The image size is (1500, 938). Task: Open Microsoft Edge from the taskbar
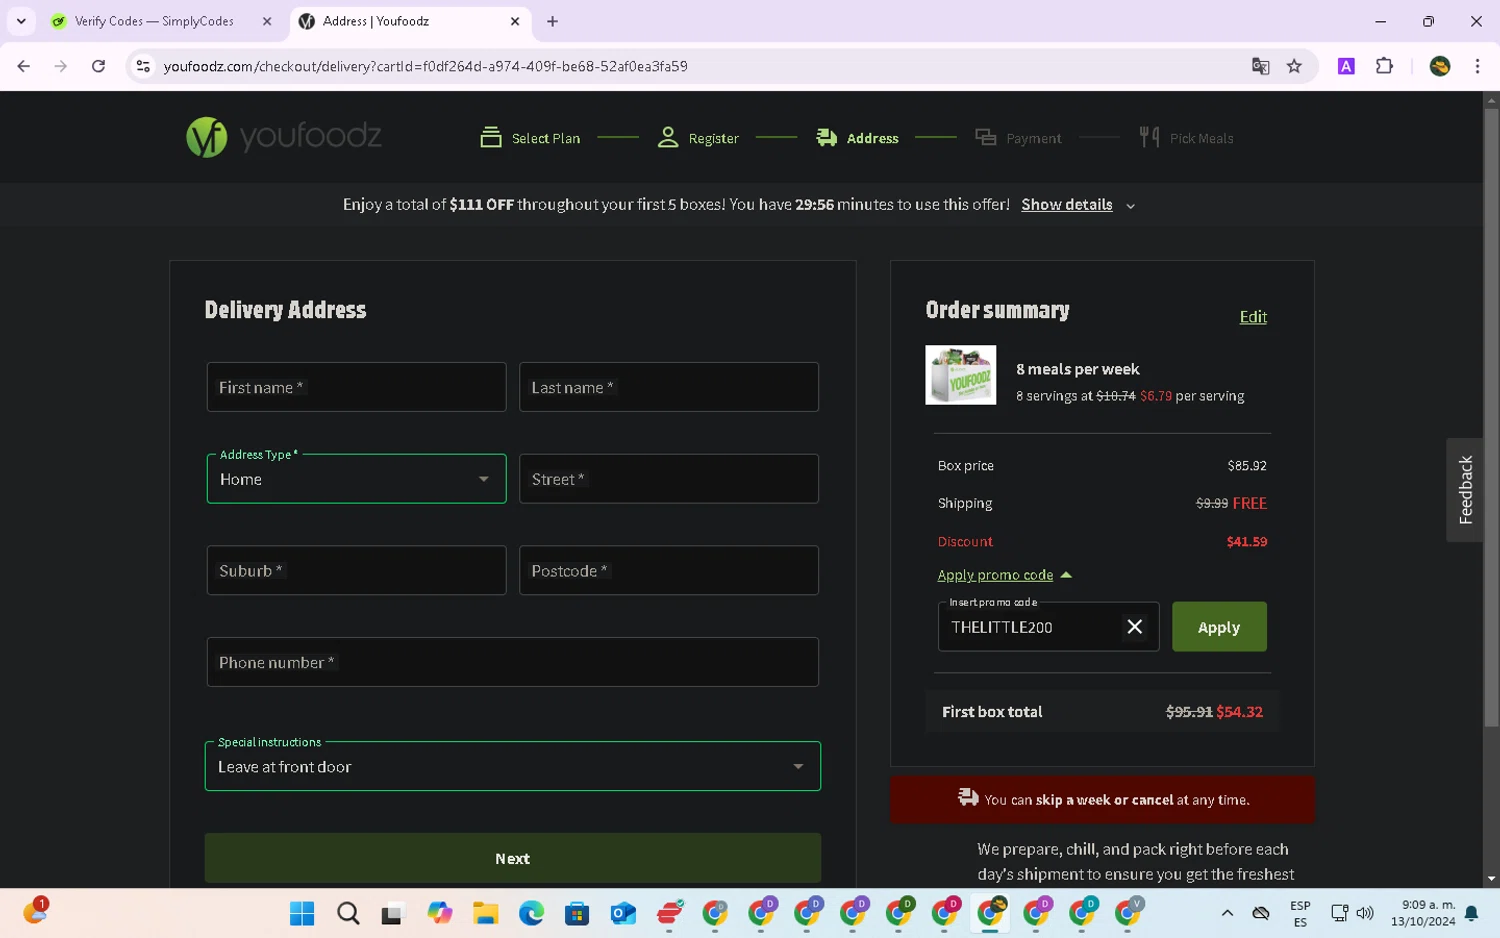point(531,913)
